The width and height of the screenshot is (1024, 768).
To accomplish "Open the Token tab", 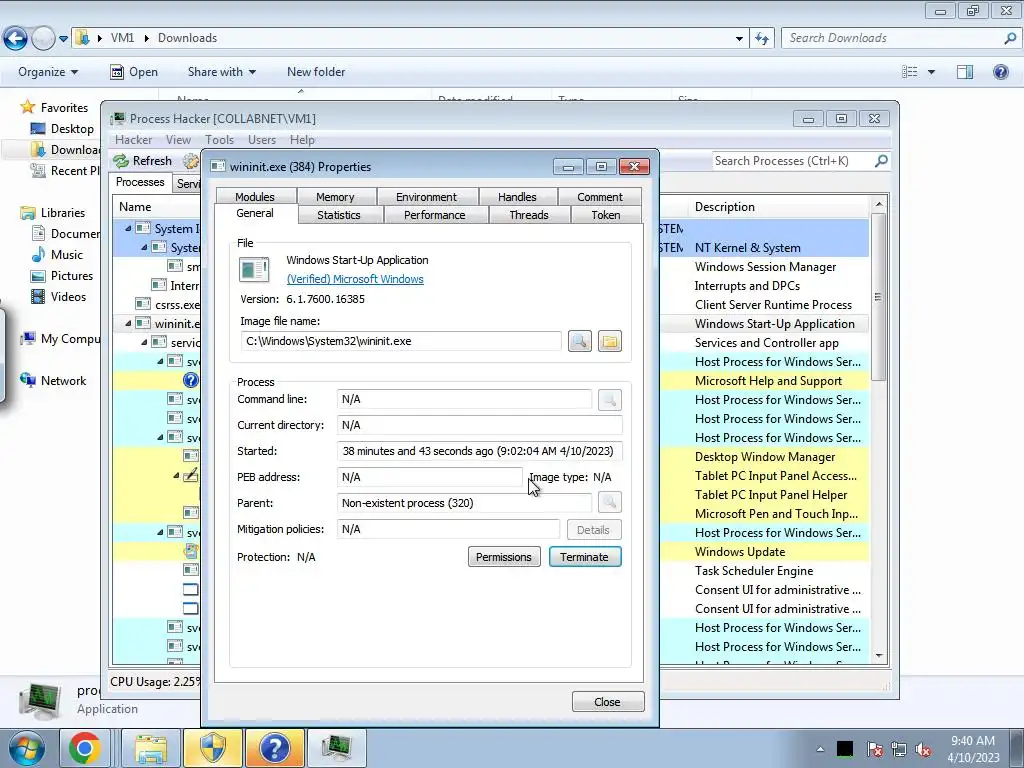I will point(606,215).
